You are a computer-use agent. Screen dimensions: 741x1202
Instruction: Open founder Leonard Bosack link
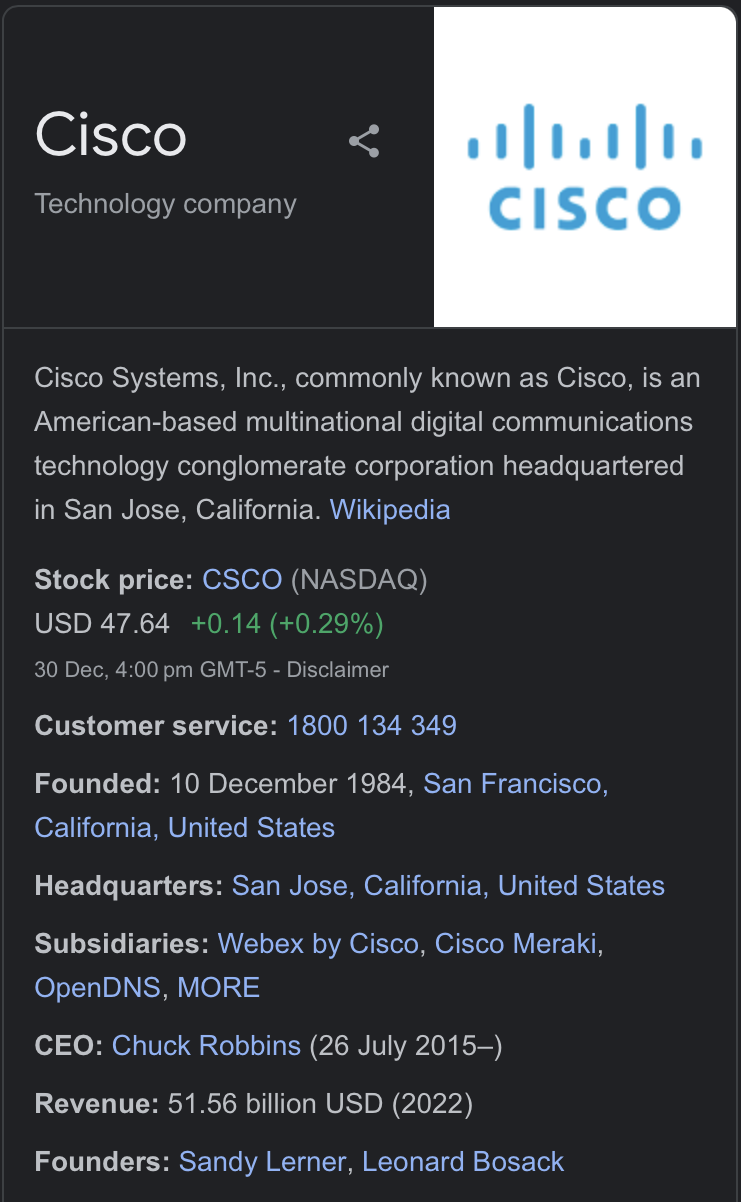463,1162
